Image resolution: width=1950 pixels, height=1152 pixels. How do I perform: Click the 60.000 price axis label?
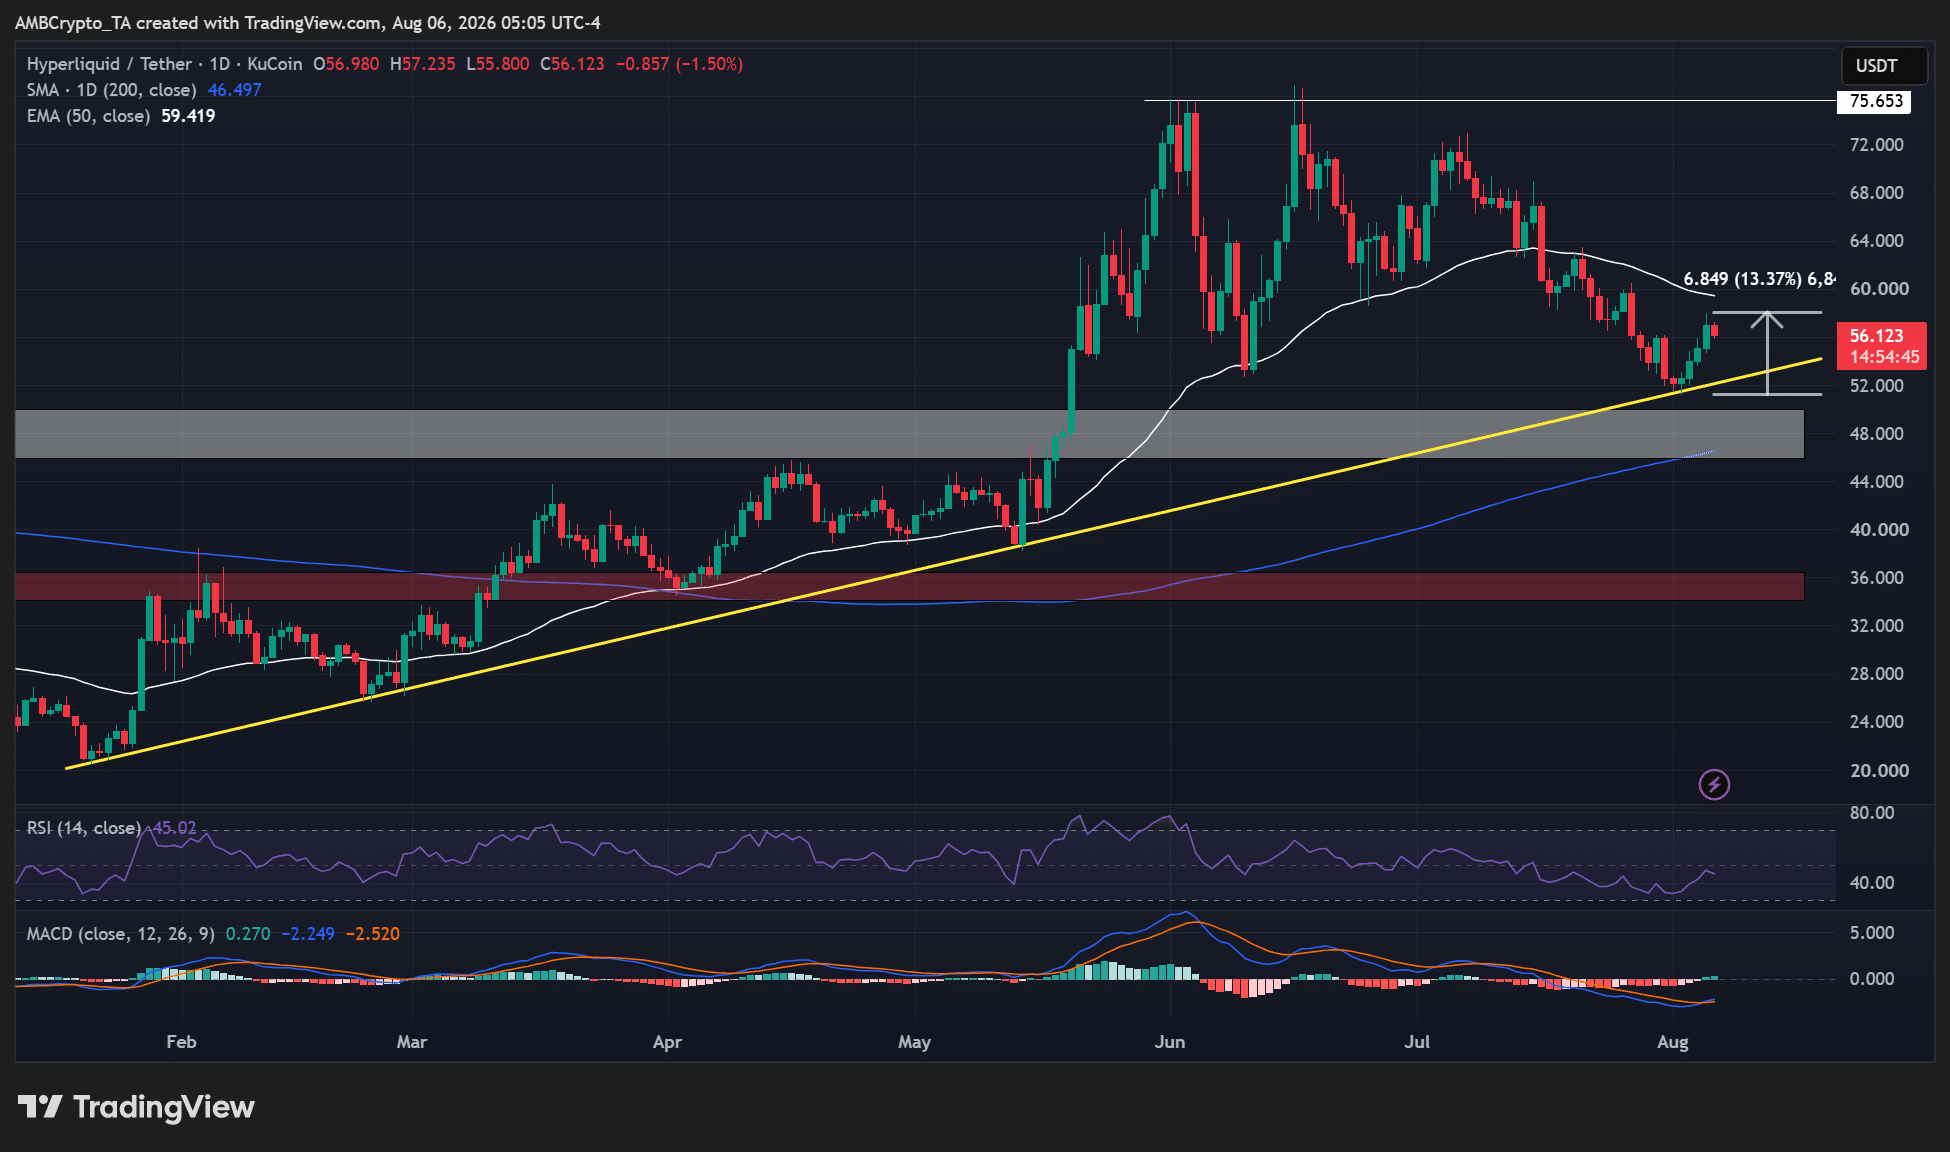1879,289
